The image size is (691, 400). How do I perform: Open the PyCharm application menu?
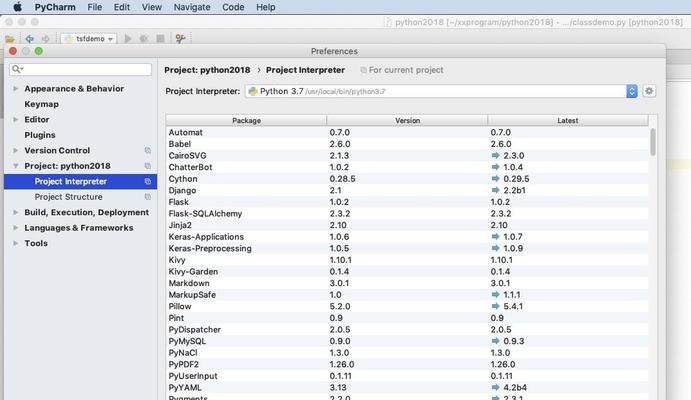click(x=55, y=7)
